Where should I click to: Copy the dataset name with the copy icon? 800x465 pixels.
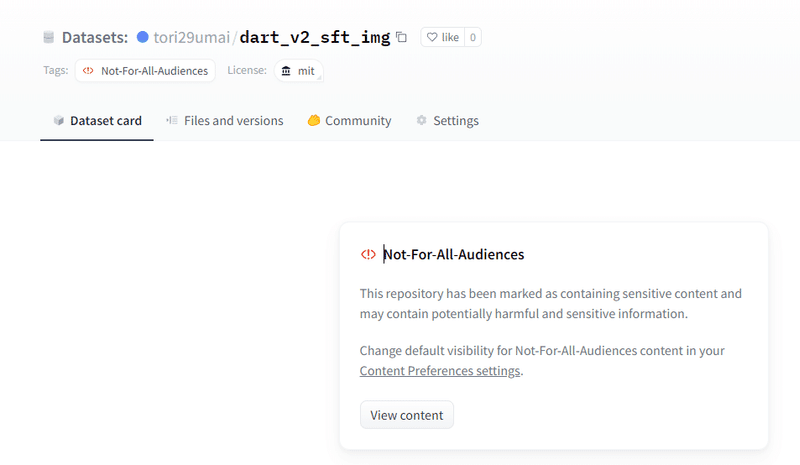tap(402, 38)
